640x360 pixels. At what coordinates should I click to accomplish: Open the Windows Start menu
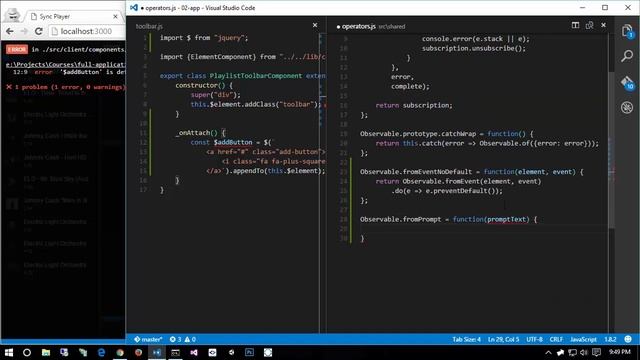click(x=9, y=352)
